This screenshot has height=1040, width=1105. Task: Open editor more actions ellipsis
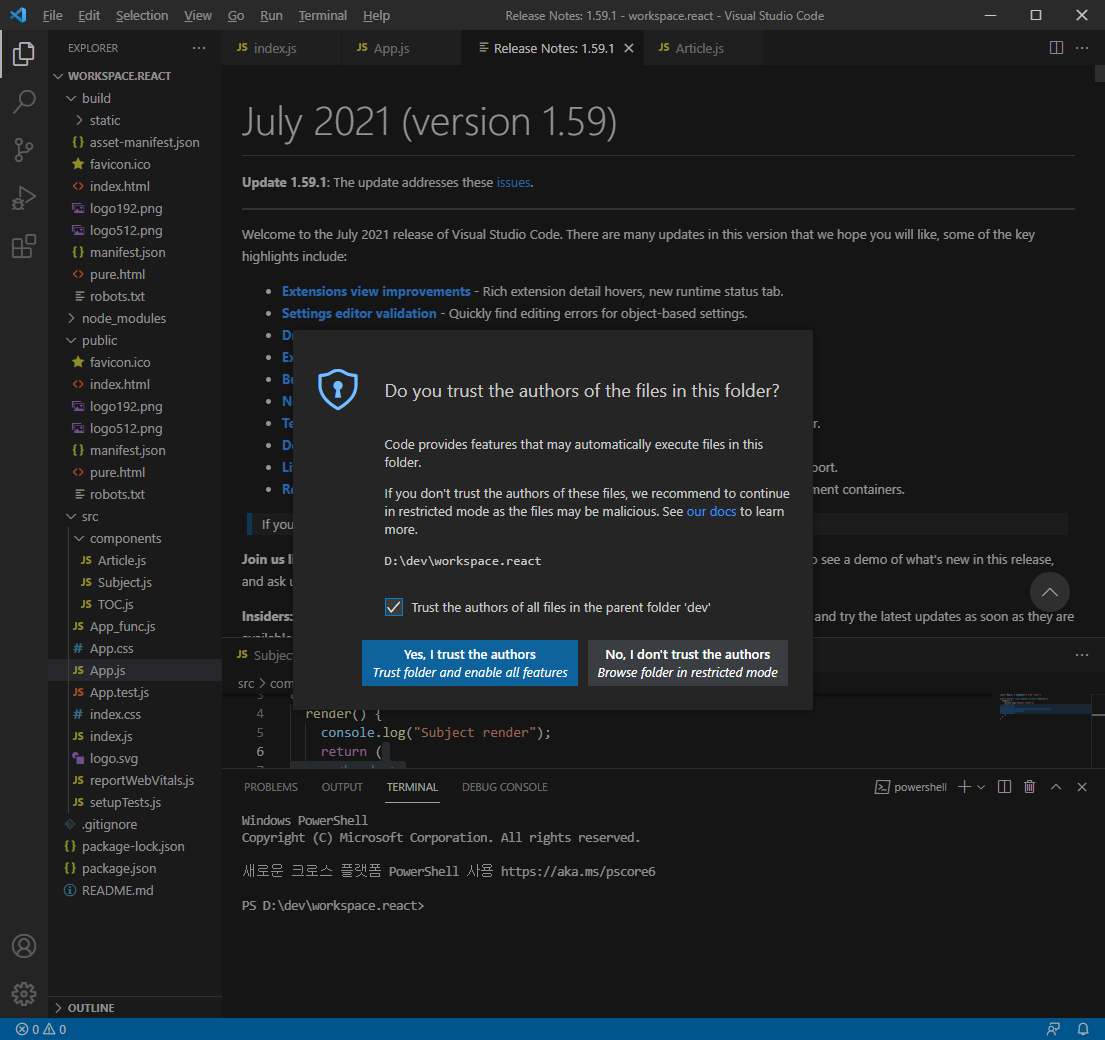1082,48
